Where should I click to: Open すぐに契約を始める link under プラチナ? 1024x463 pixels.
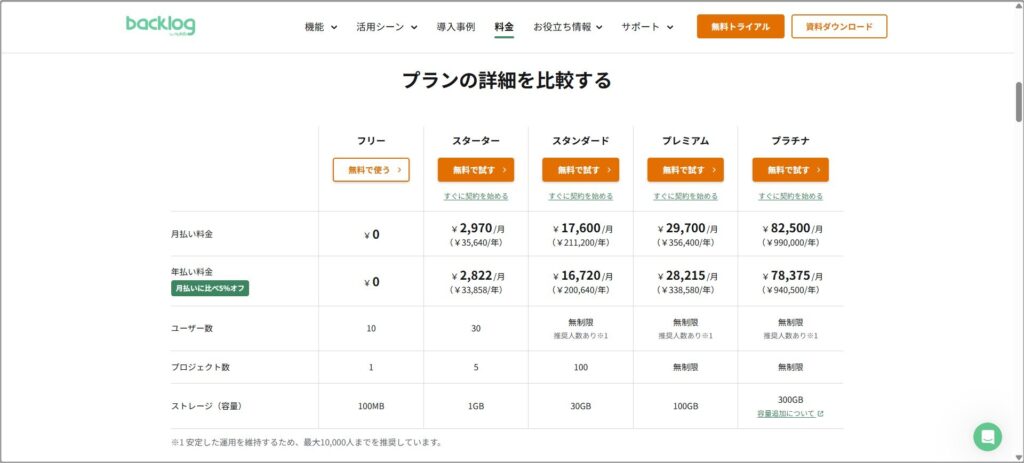790,196
